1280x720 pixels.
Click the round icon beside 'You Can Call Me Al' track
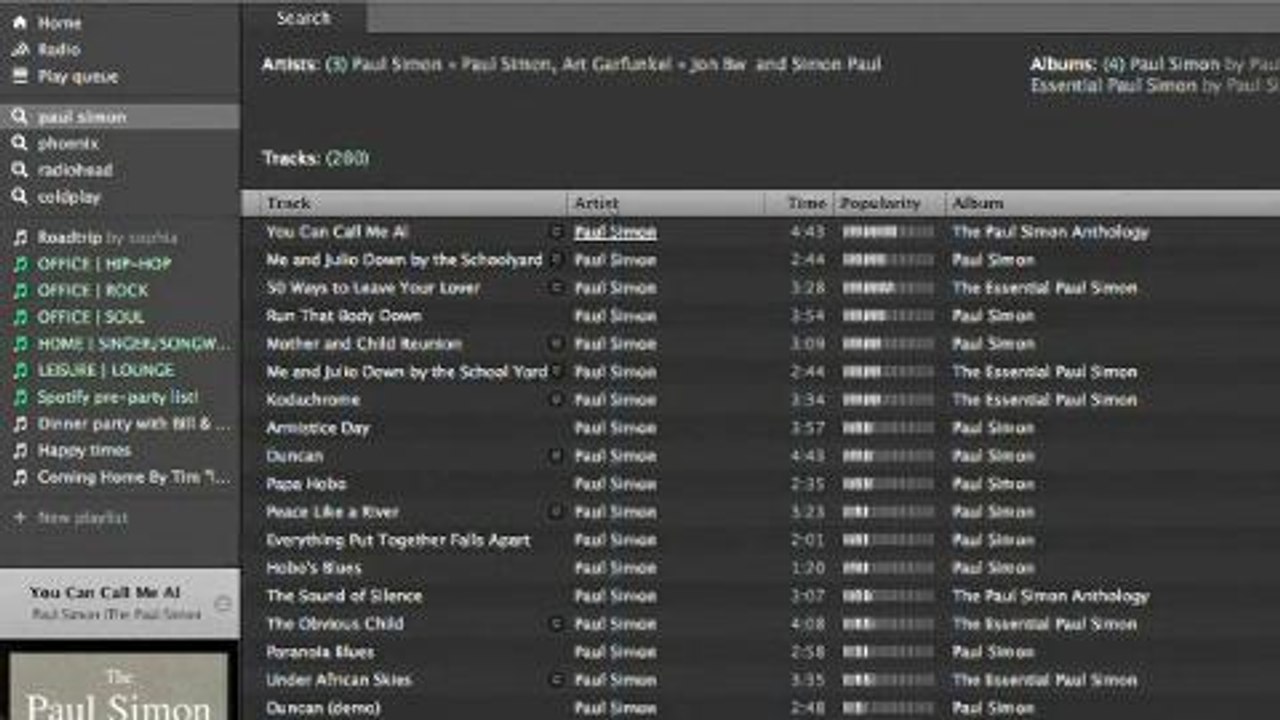pyautogui.click(x=557, y=232)
